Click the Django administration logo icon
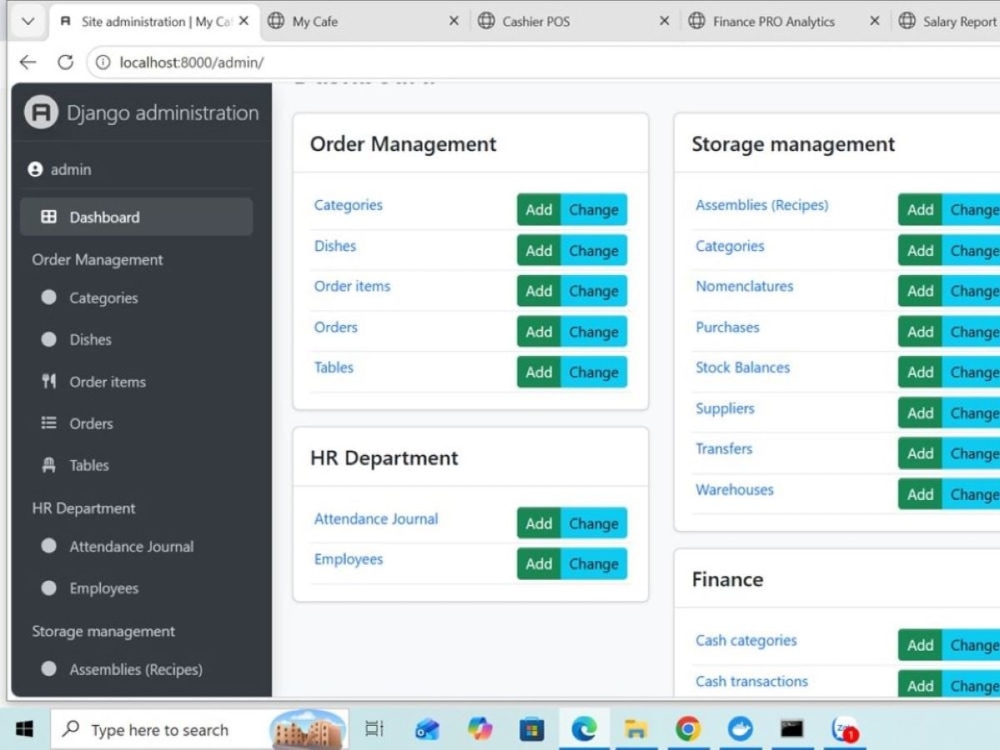Image resolution: width=1000 pixels, height=750 pixels. [41, 112]
